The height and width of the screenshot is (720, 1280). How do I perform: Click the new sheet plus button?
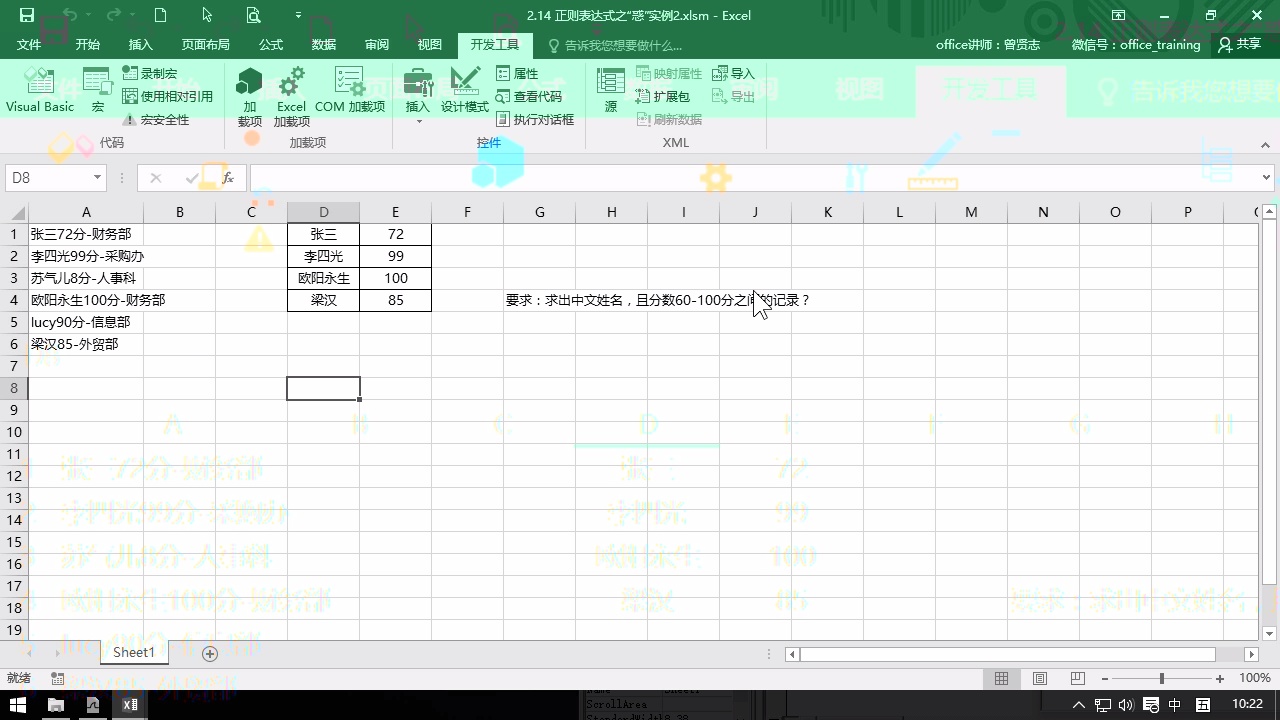coord(209,652)
